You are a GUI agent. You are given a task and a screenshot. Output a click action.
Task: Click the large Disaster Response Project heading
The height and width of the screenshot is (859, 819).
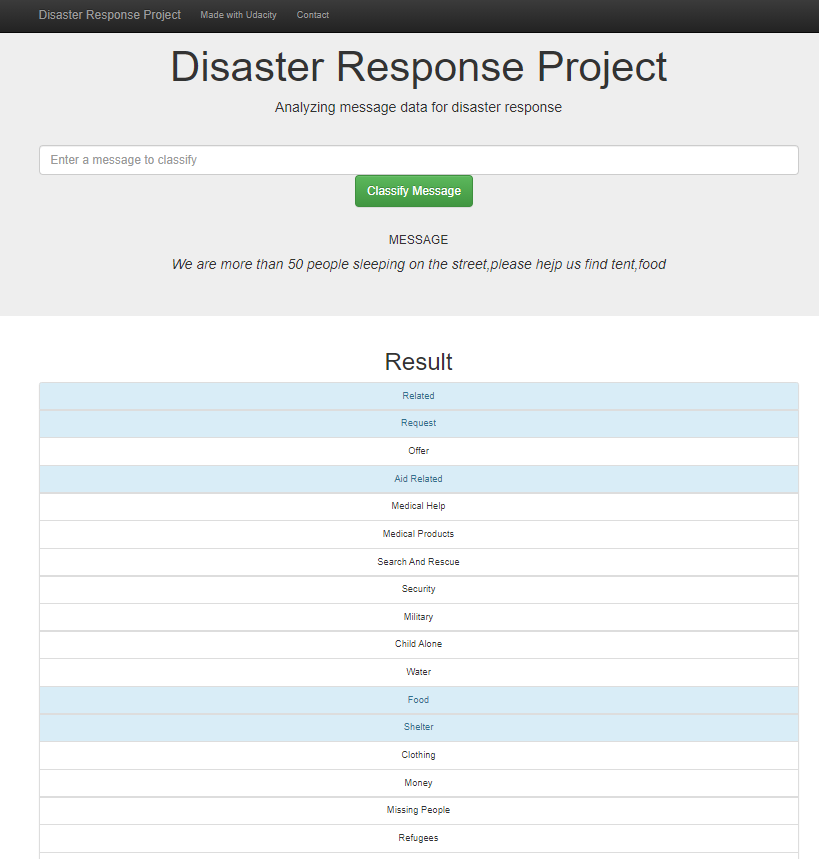[419, 67]
